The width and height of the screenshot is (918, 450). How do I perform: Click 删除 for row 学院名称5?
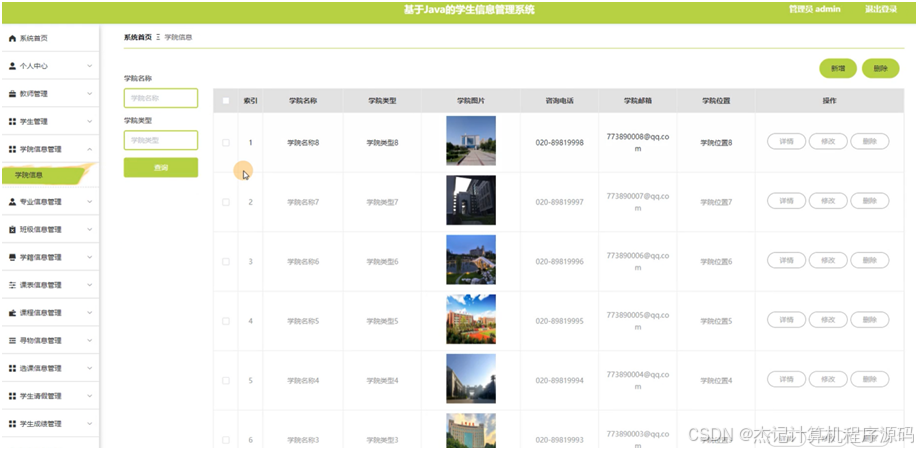tap(869, 320)
